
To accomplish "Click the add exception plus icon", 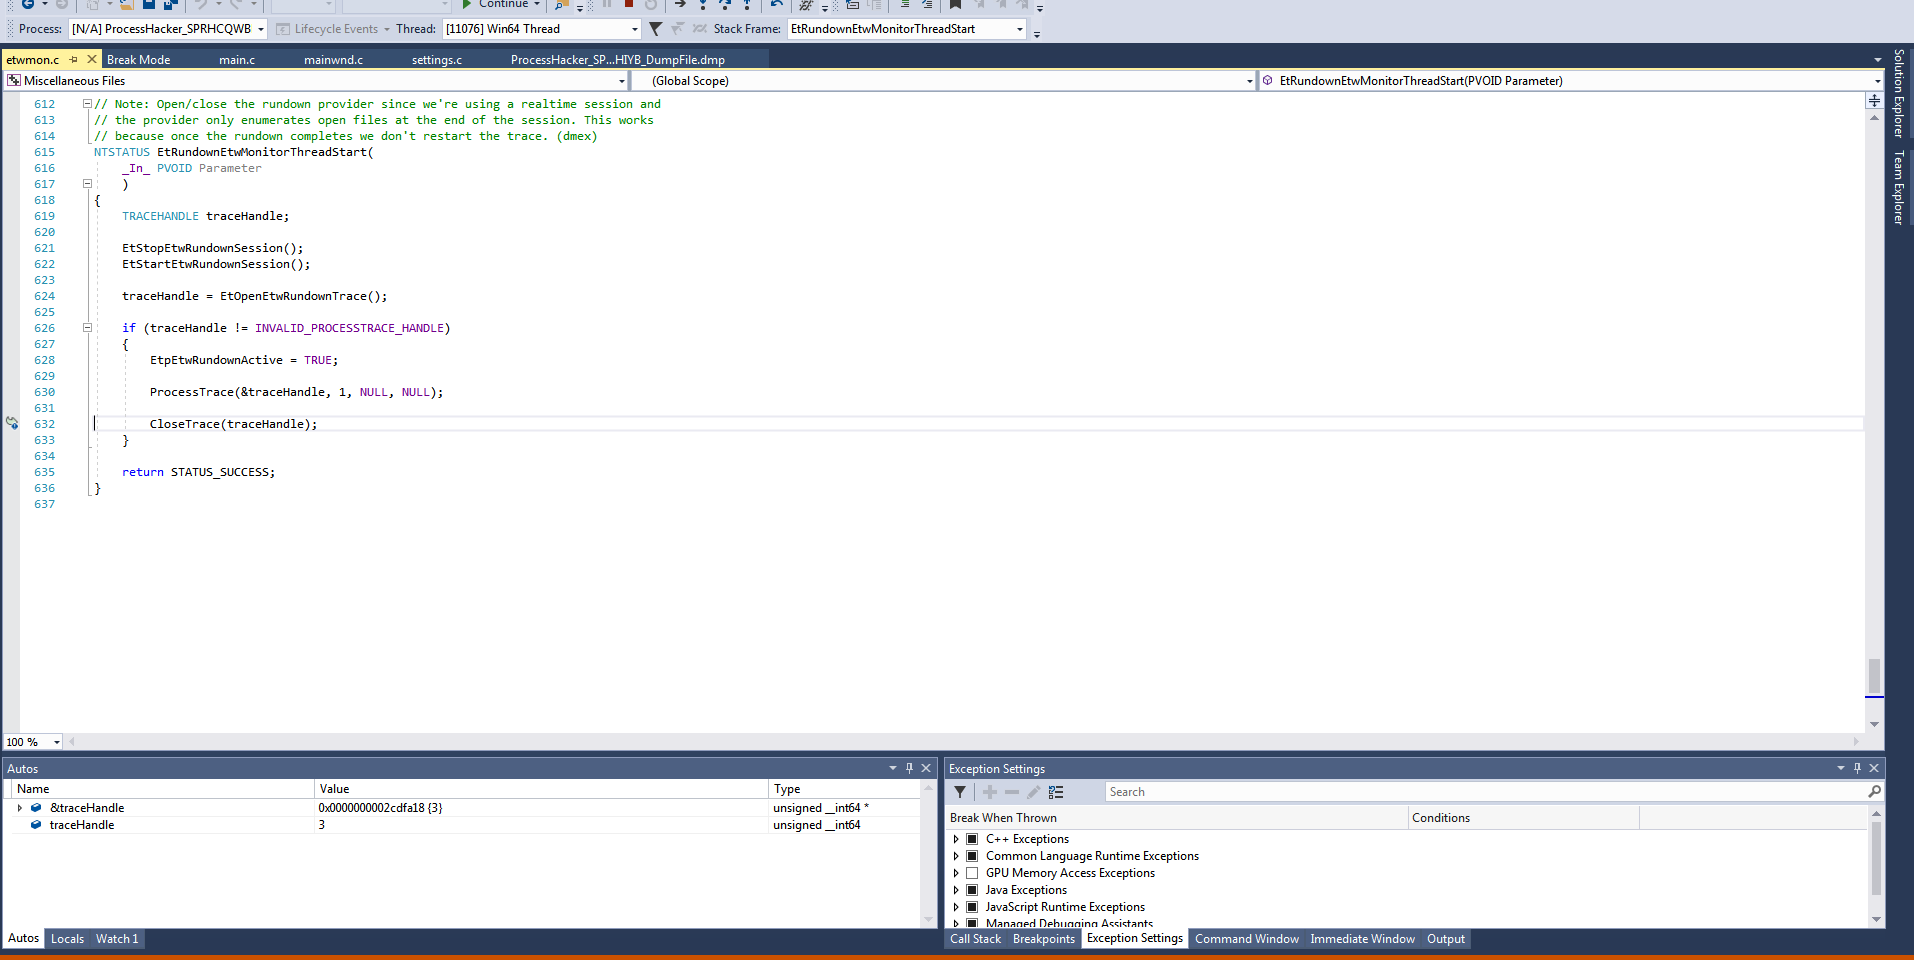I will (990, 792).
